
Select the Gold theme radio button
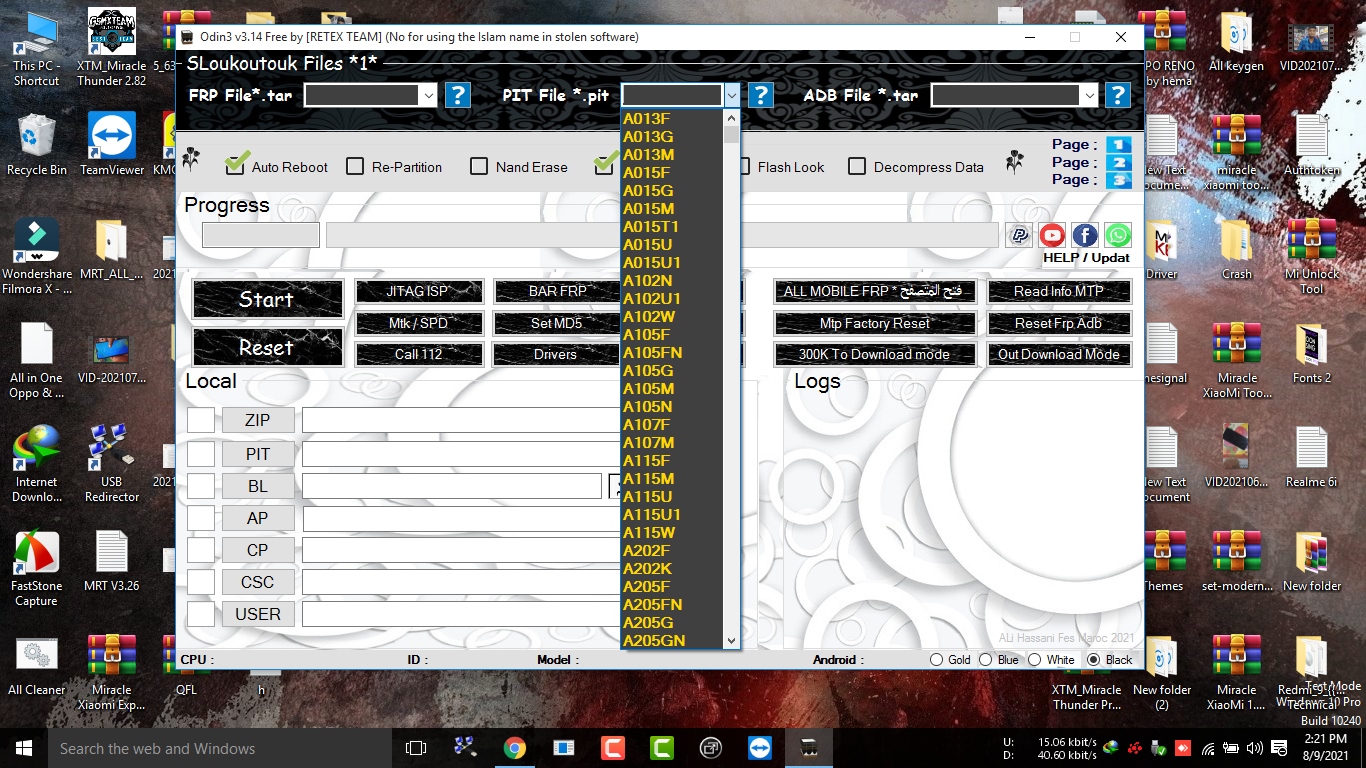pos(937,660)
